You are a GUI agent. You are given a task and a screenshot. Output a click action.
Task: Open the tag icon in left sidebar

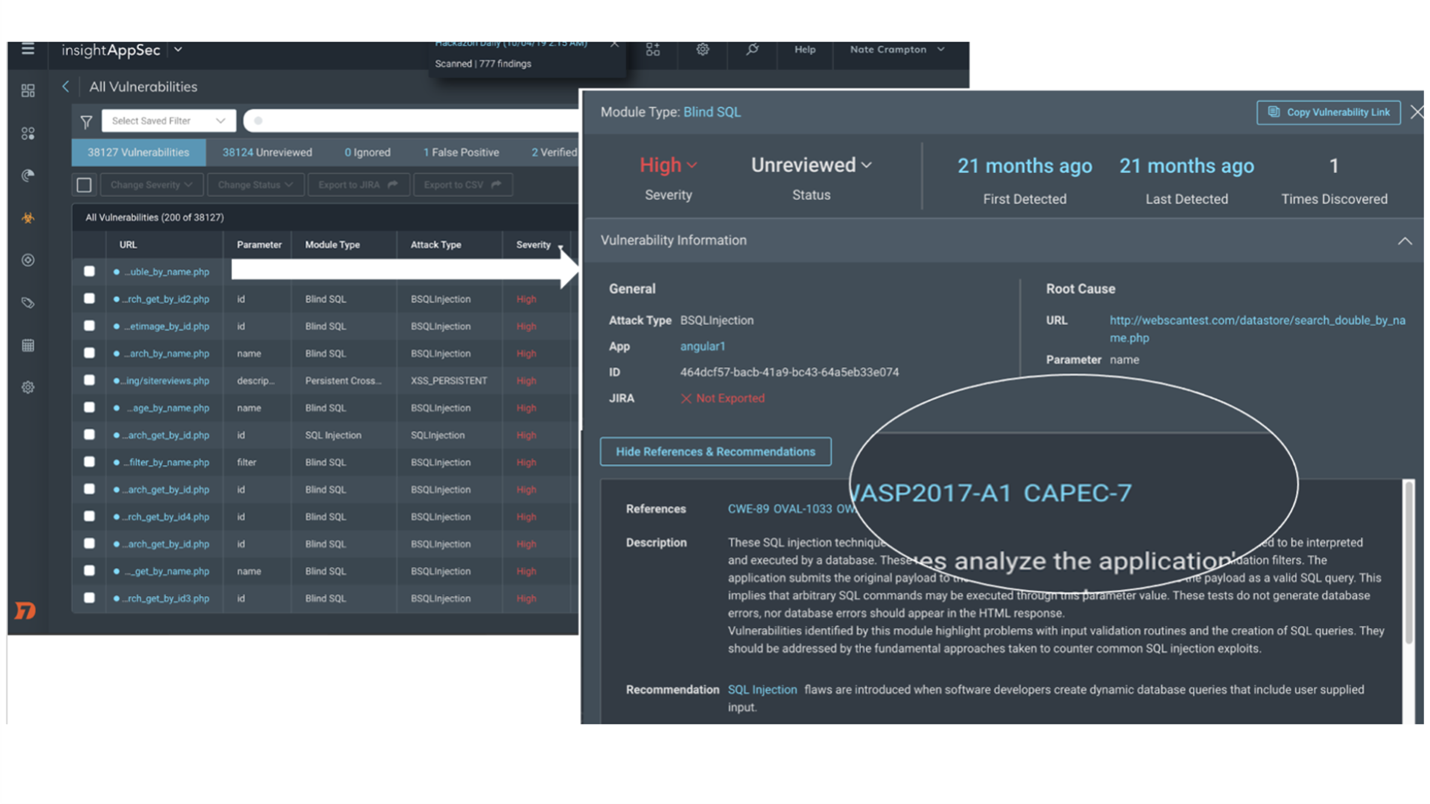point(28,302)
